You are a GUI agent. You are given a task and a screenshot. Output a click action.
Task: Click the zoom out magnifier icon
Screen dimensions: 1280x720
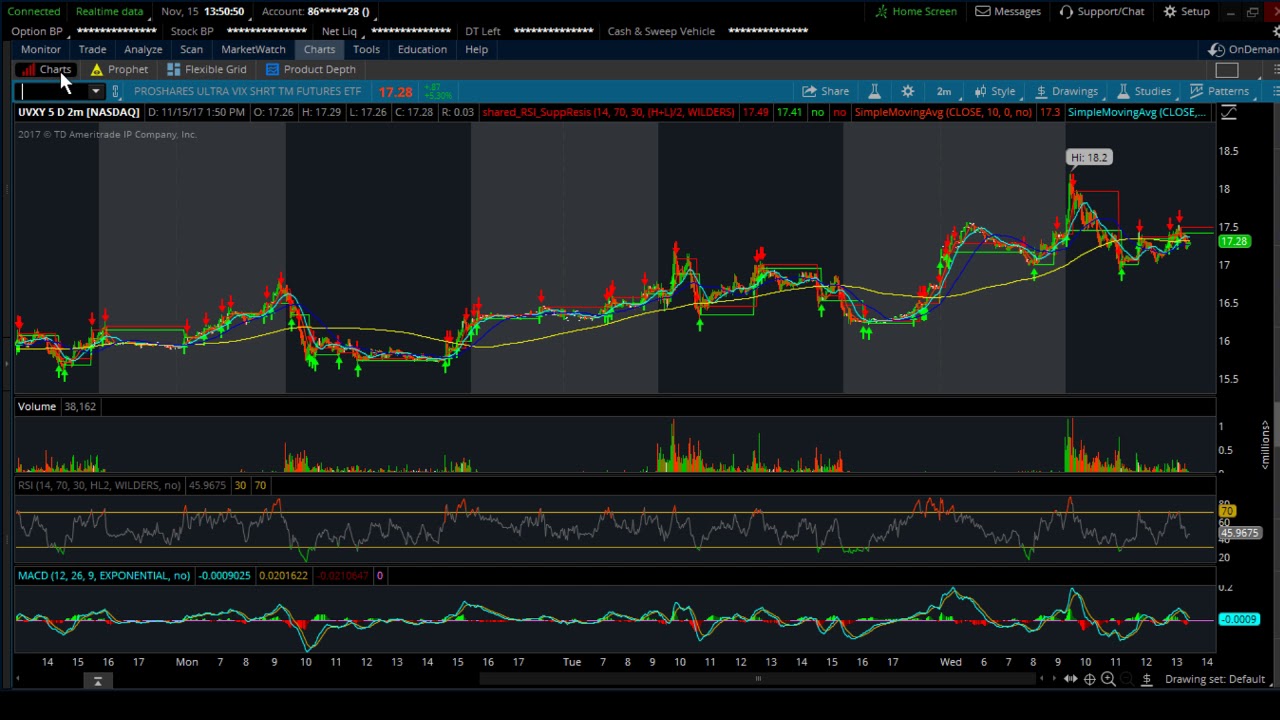[x=1127, y=679]
